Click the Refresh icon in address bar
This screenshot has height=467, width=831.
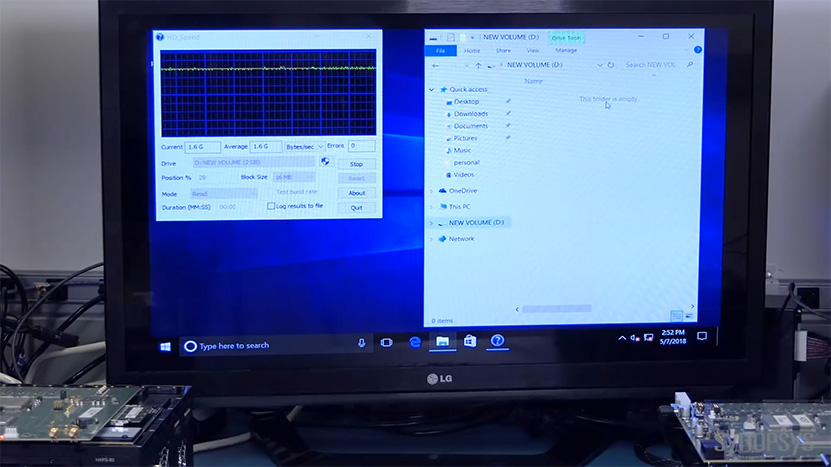(x=611, y=65)
